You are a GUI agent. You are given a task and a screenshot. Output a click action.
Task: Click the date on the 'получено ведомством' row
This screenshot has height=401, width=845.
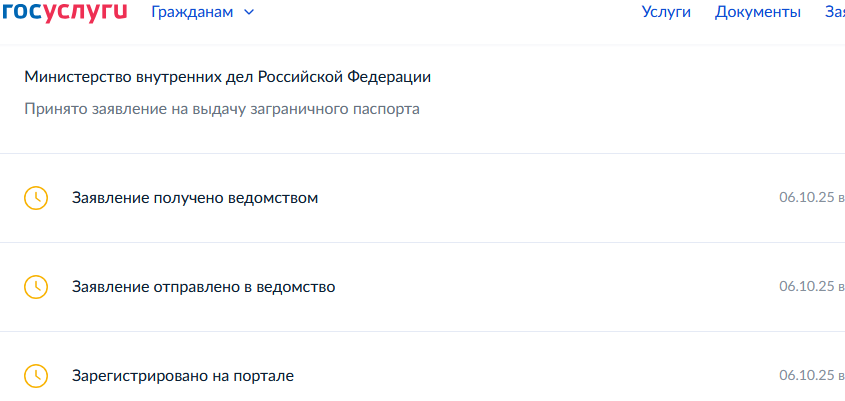coord(806,198)
